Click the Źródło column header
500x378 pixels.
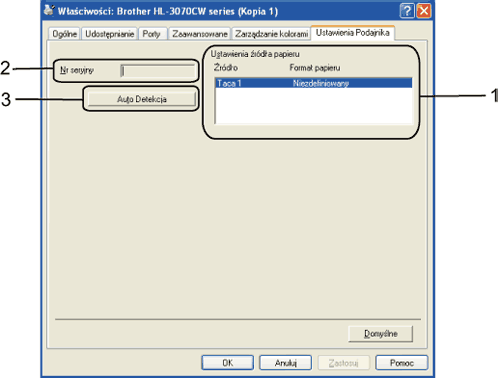coord(226,68)
